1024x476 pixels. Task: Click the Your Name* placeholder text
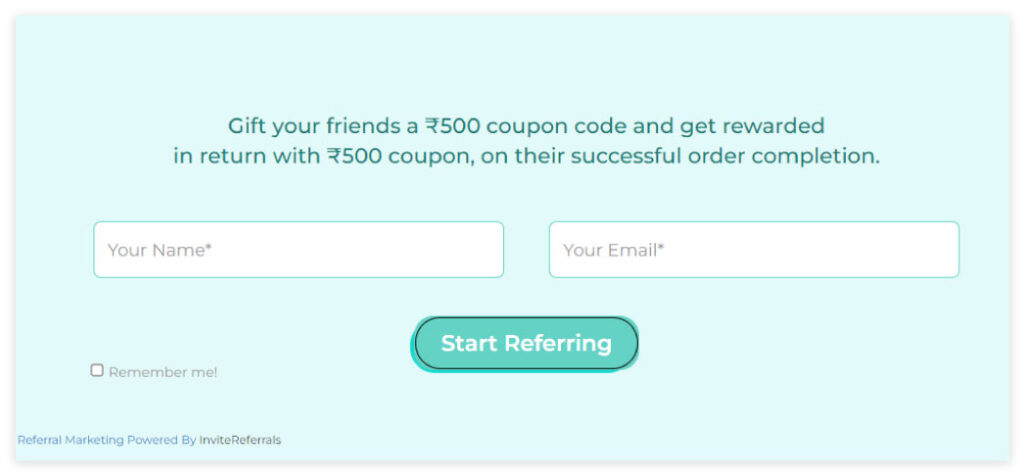coord(160,250)
